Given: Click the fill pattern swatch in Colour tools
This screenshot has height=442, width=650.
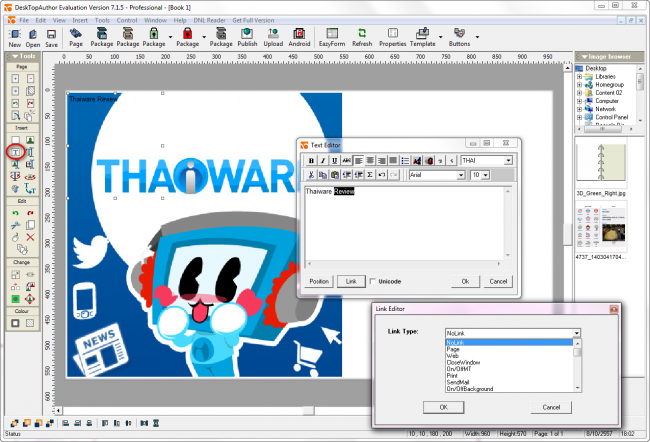Looking at the screenshot, I should coord(30,323).
